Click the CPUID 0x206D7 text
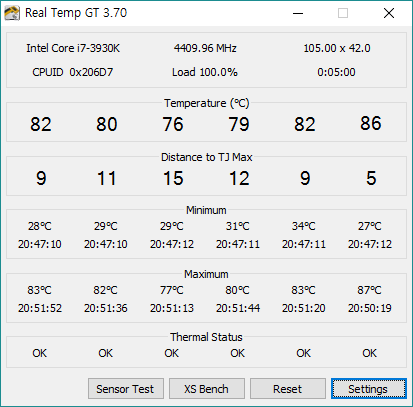Screen dimensions: 413x407 (x=73, y=72)
